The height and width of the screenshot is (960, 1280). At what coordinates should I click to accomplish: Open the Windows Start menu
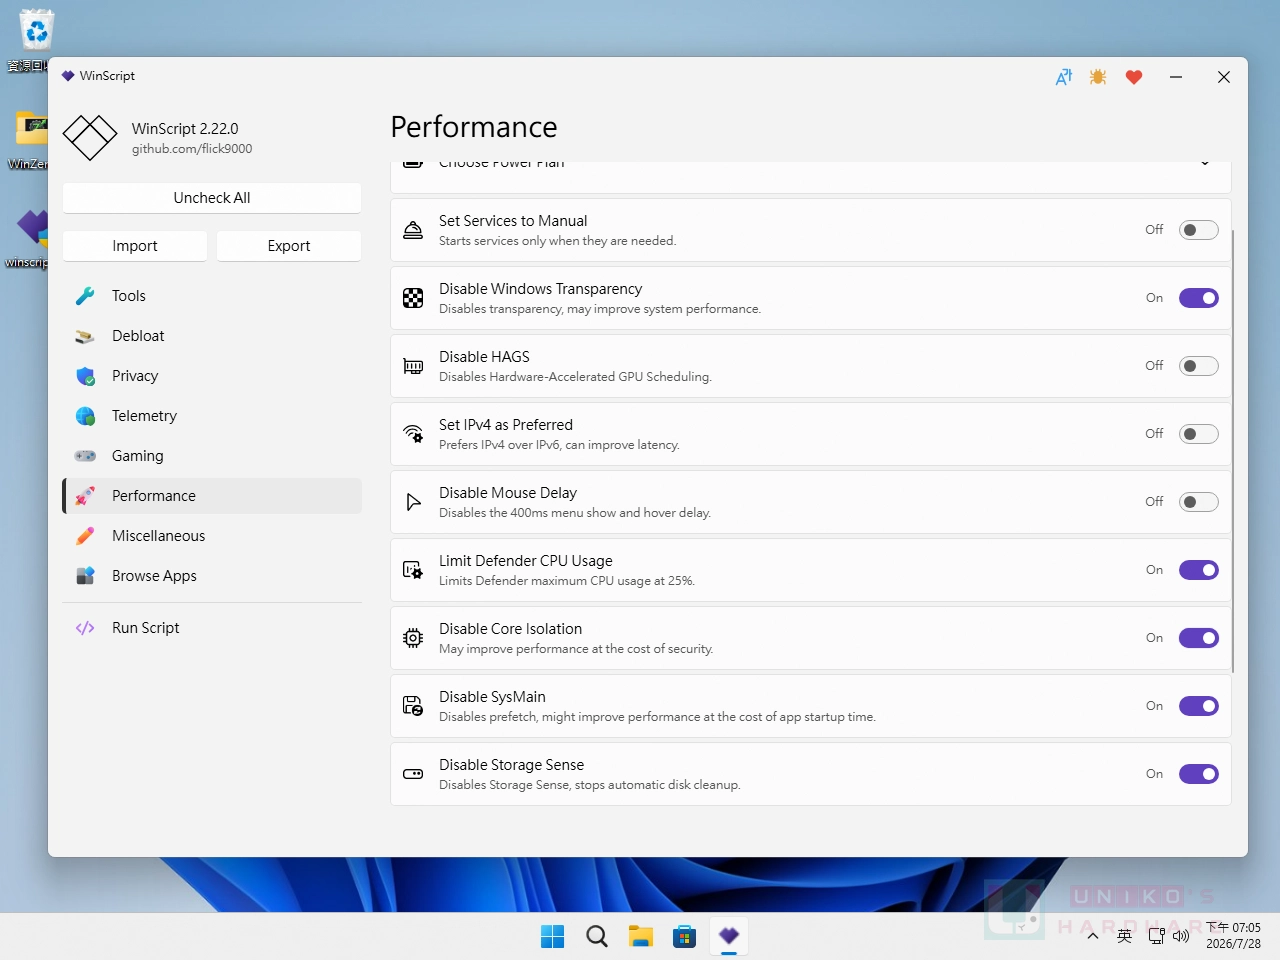552,936
